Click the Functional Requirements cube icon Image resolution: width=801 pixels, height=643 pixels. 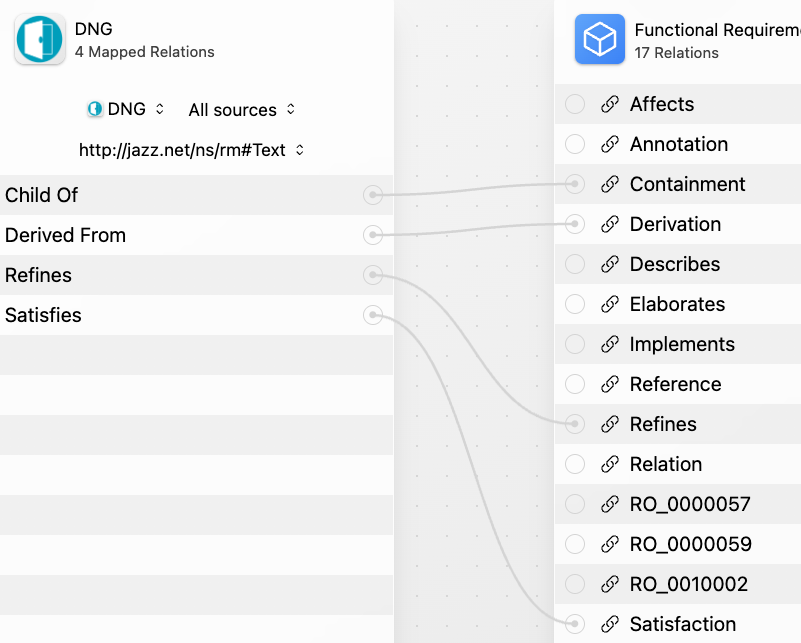coord(600,39)
